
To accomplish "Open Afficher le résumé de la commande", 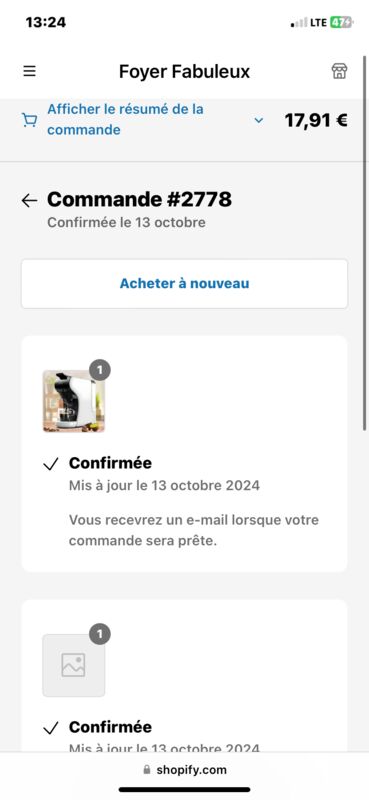I will coord(126,119).
